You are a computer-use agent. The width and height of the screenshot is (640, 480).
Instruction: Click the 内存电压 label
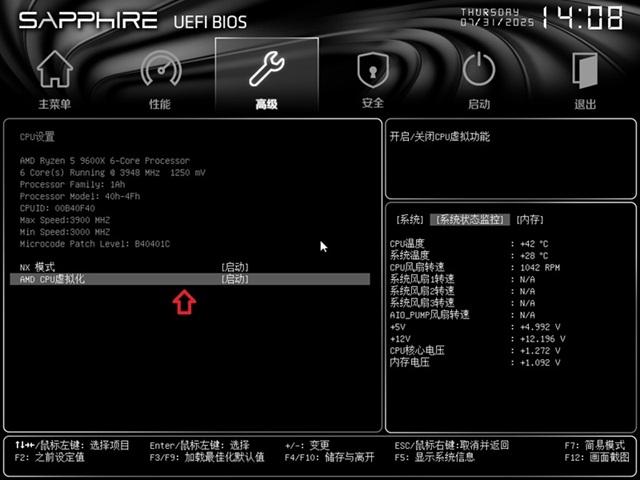pos(410,362)
